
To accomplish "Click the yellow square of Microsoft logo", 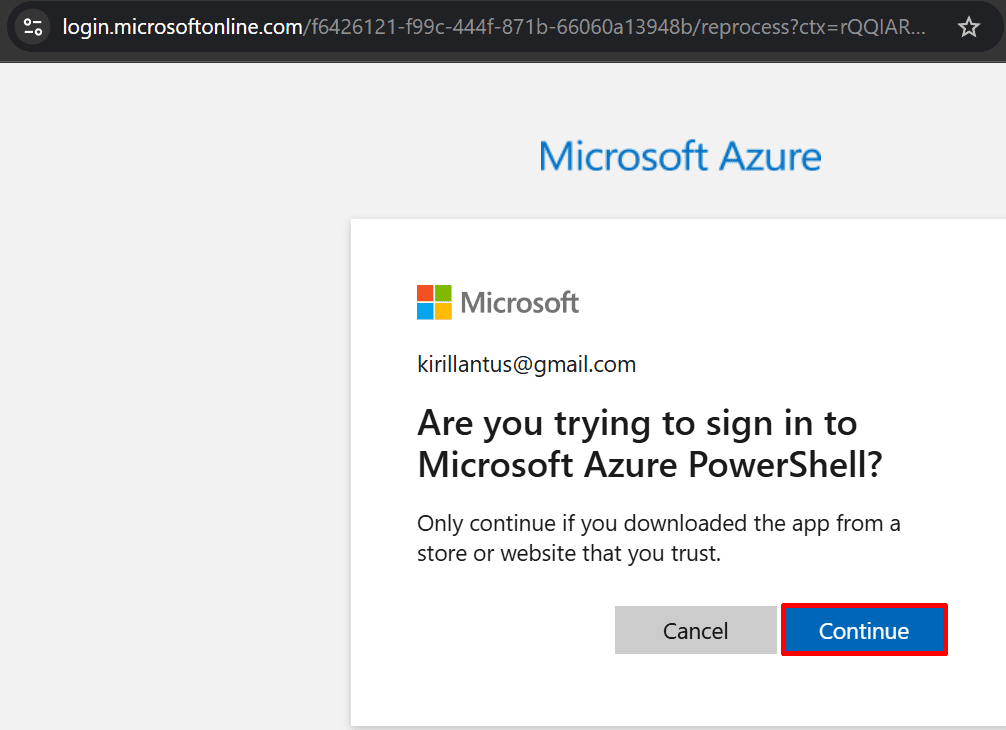I will click(443, 312).
